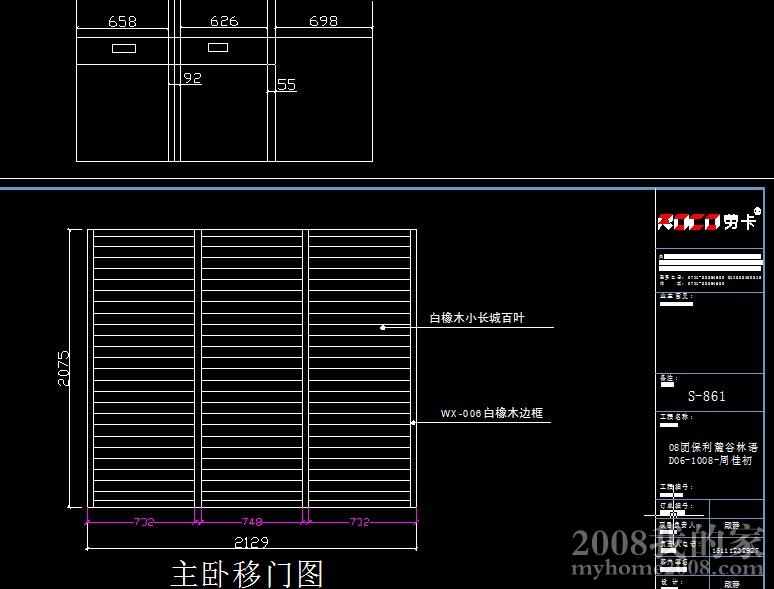Click the 55 gap dimension
Screen dimensions: 774x589
pyautogui.click(x=287, y=85)
